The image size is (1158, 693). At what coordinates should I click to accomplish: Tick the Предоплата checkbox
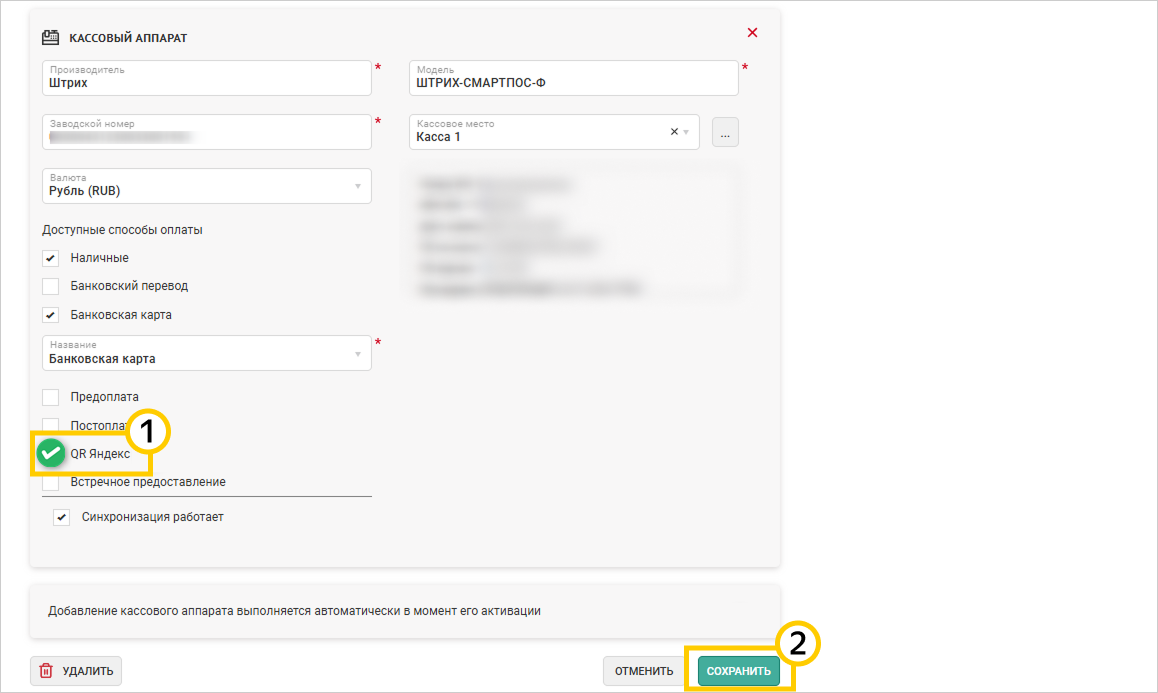click(50, 397)
